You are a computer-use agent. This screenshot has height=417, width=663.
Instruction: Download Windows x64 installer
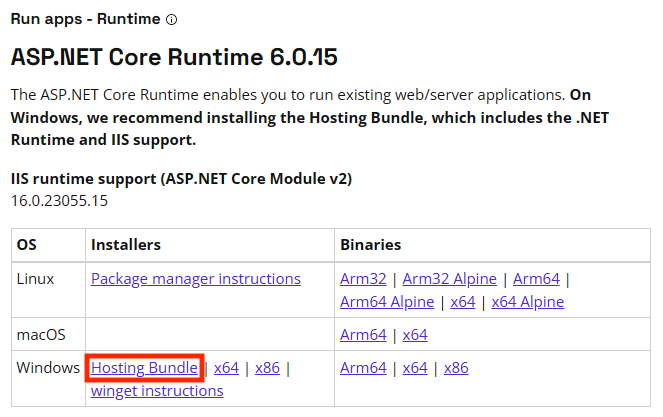tap(226, 368)
